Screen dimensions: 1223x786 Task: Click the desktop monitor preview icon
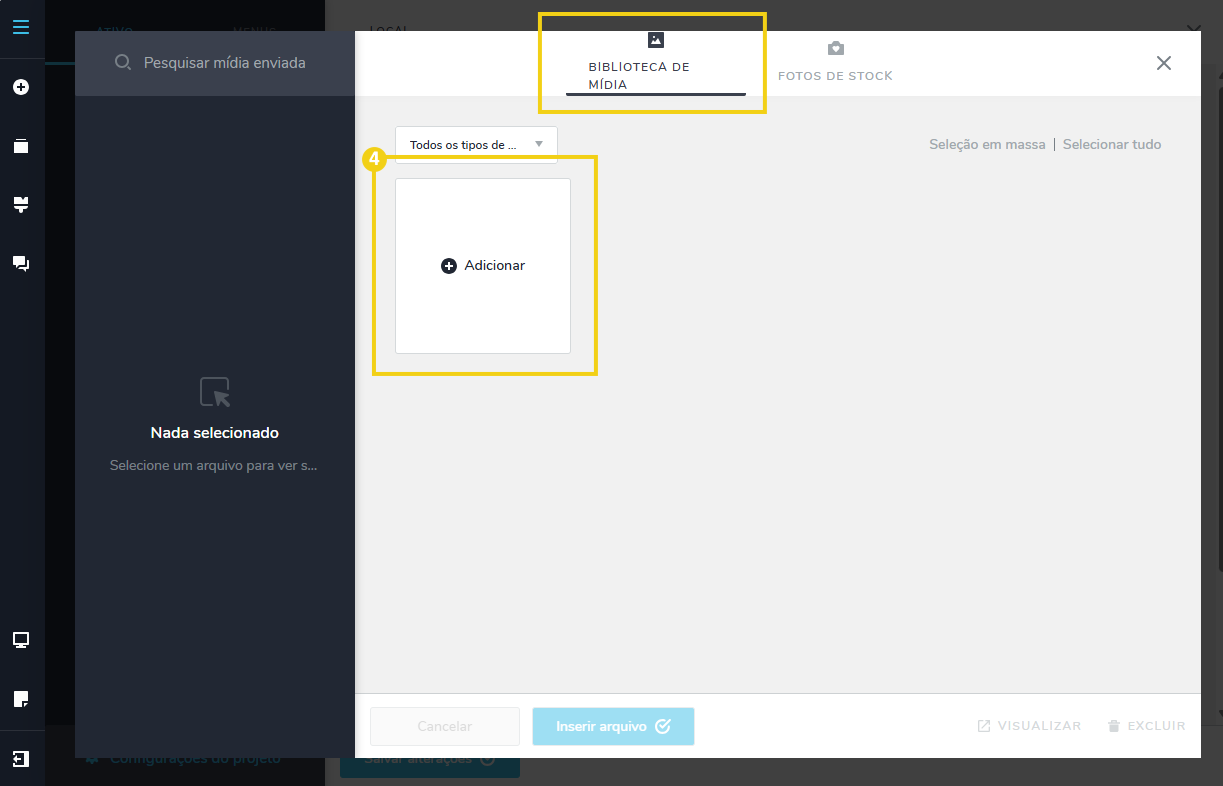21,640
